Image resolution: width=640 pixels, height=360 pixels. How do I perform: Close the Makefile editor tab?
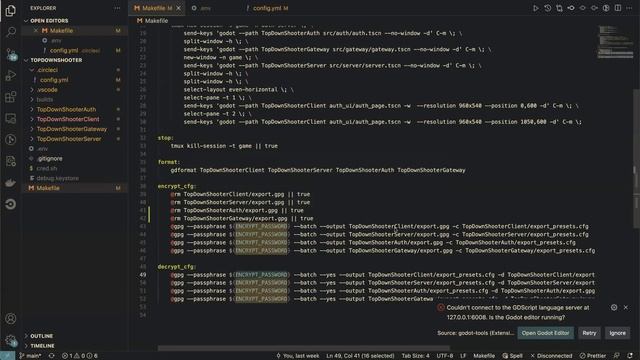(x=178, y=8)
